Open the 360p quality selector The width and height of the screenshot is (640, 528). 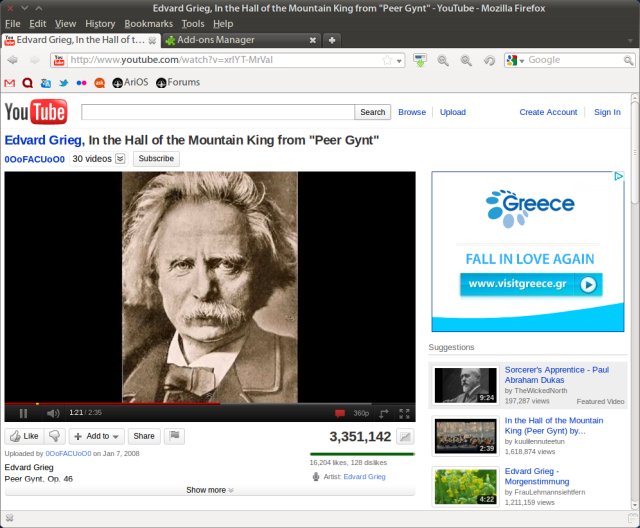(x=361, y=413)
